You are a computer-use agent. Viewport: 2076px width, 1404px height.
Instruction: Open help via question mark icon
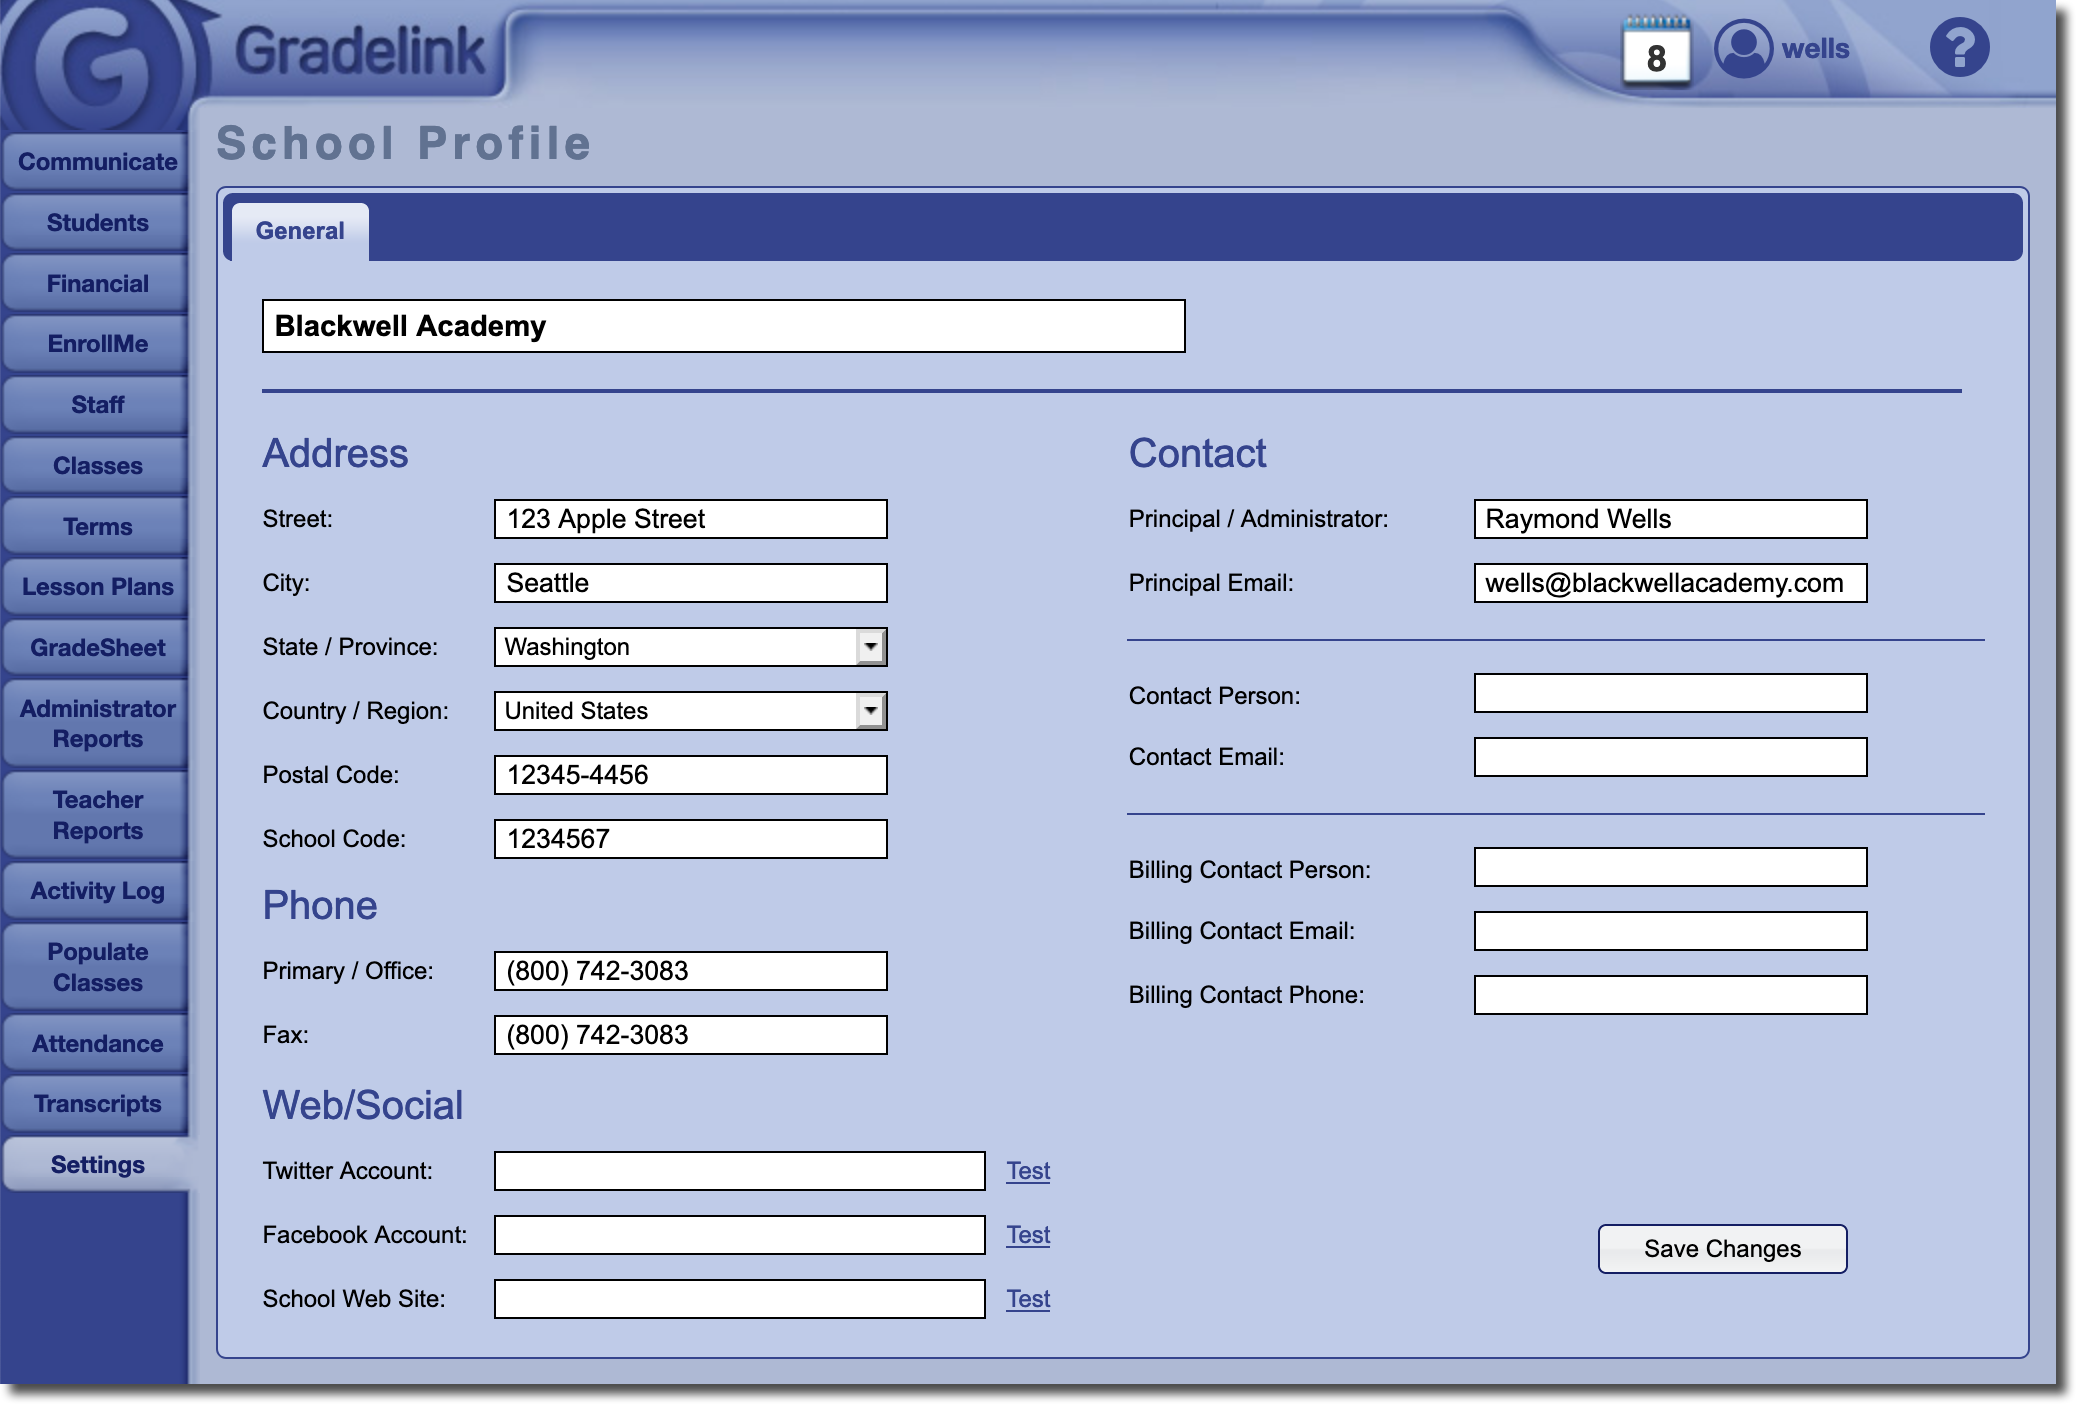(1958, 48)
